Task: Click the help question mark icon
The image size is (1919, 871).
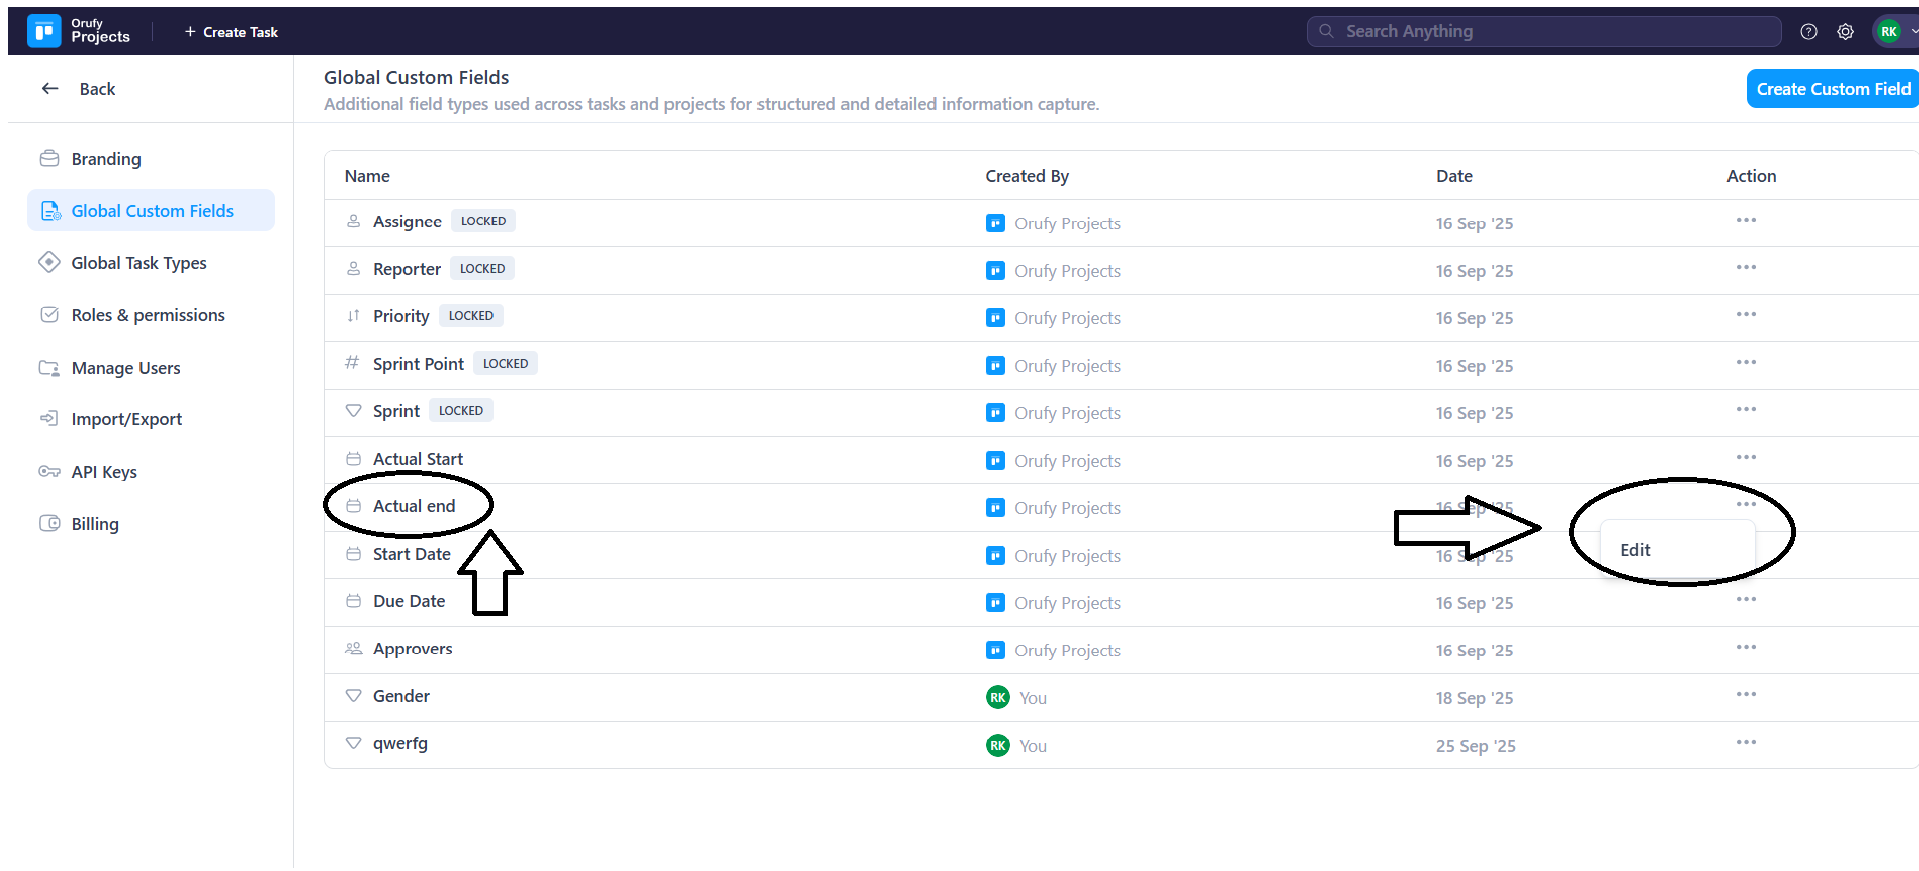Action: [1808, 32]
